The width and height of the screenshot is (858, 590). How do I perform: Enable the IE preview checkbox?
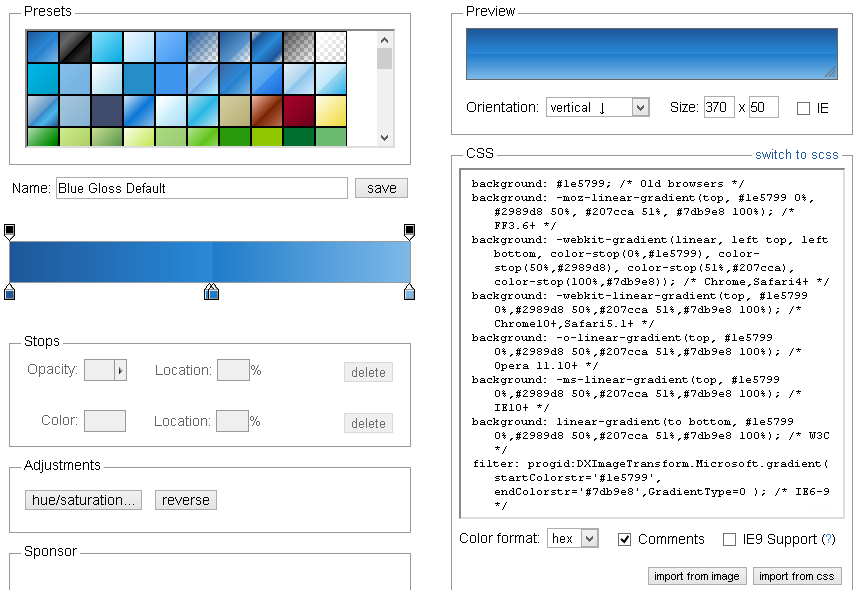click(x=803, y=108)
